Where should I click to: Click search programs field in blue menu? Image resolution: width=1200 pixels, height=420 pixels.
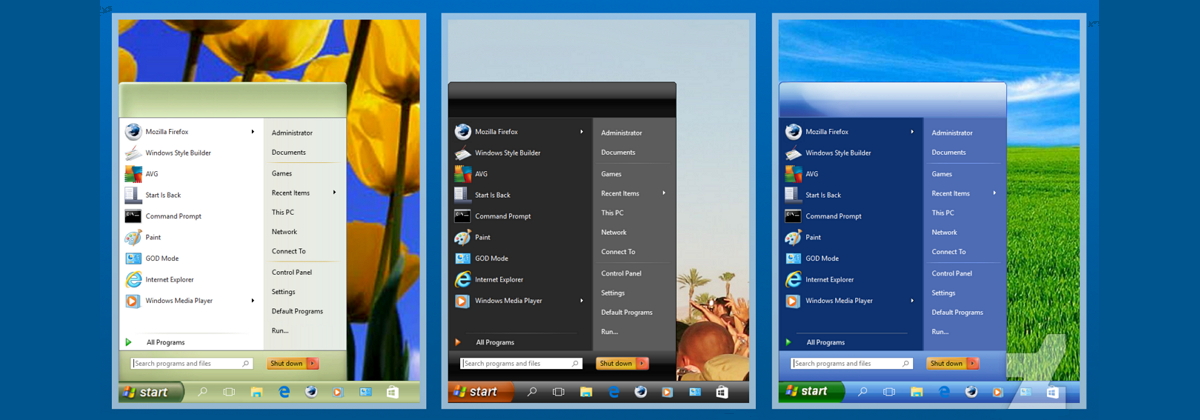[851, 364]
